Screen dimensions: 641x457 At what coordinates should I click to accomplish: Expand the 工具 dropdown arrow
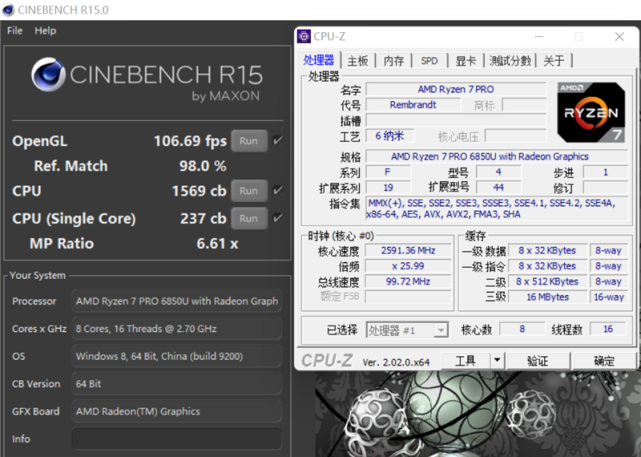[x=497, y=360]
